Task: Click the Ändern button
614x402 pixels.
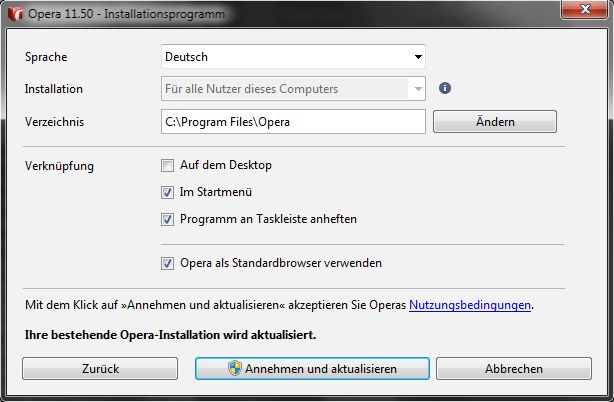Action: tap(495, 122)
